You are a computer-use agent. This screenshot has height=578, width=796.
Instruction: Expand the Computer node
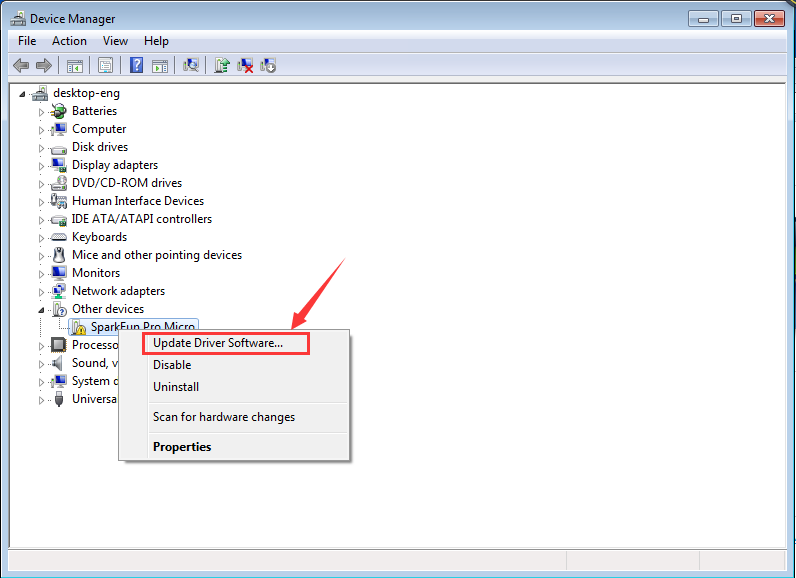[x=41, y=130]
